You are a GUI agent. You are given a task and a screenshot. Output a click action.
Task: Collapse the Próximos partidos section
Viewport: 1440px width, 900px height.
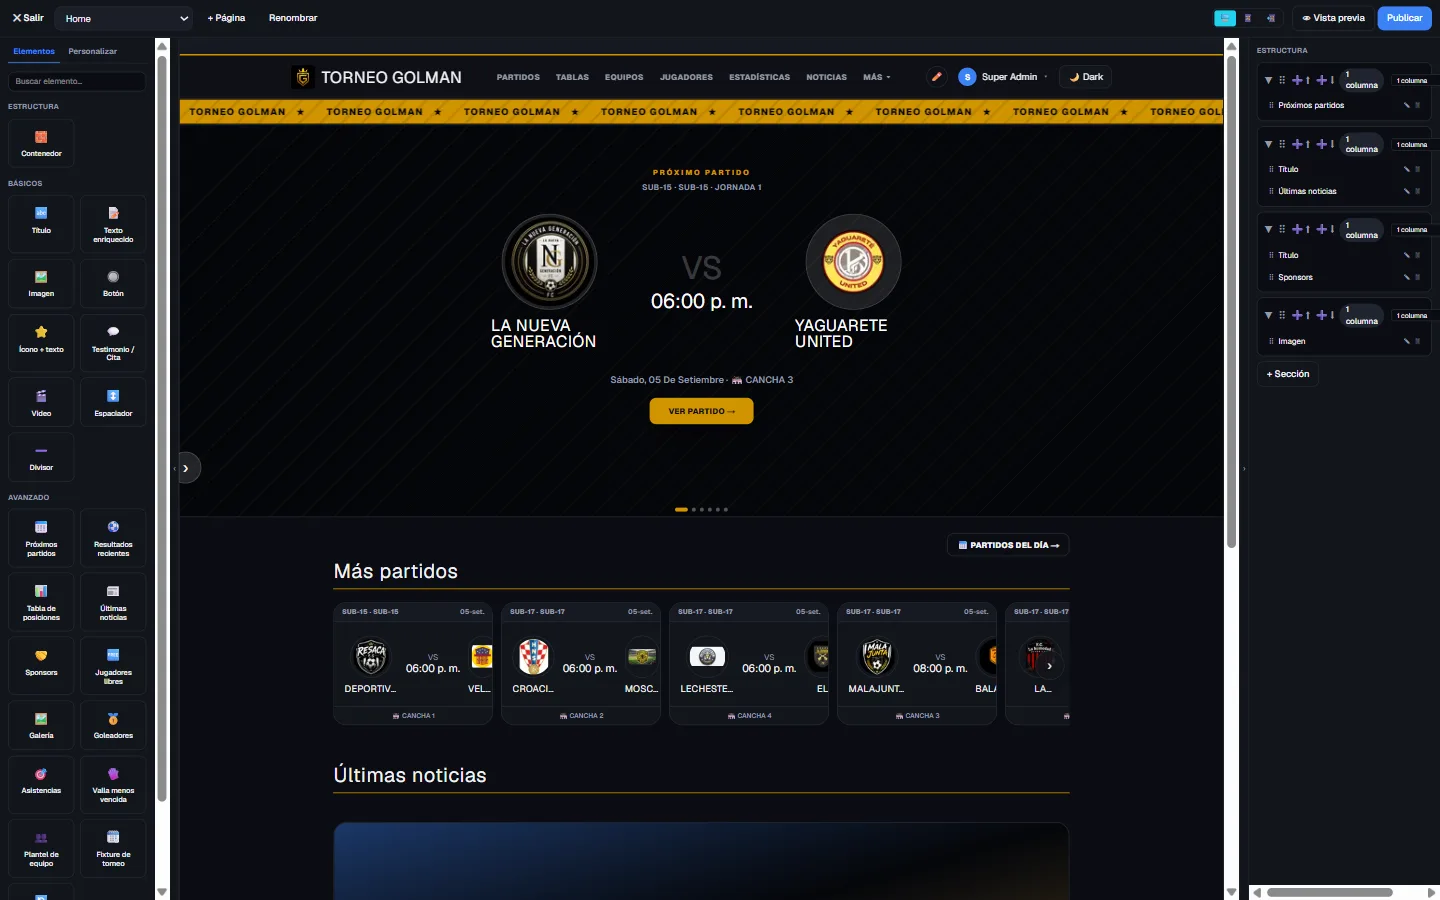coord(1268,80)
